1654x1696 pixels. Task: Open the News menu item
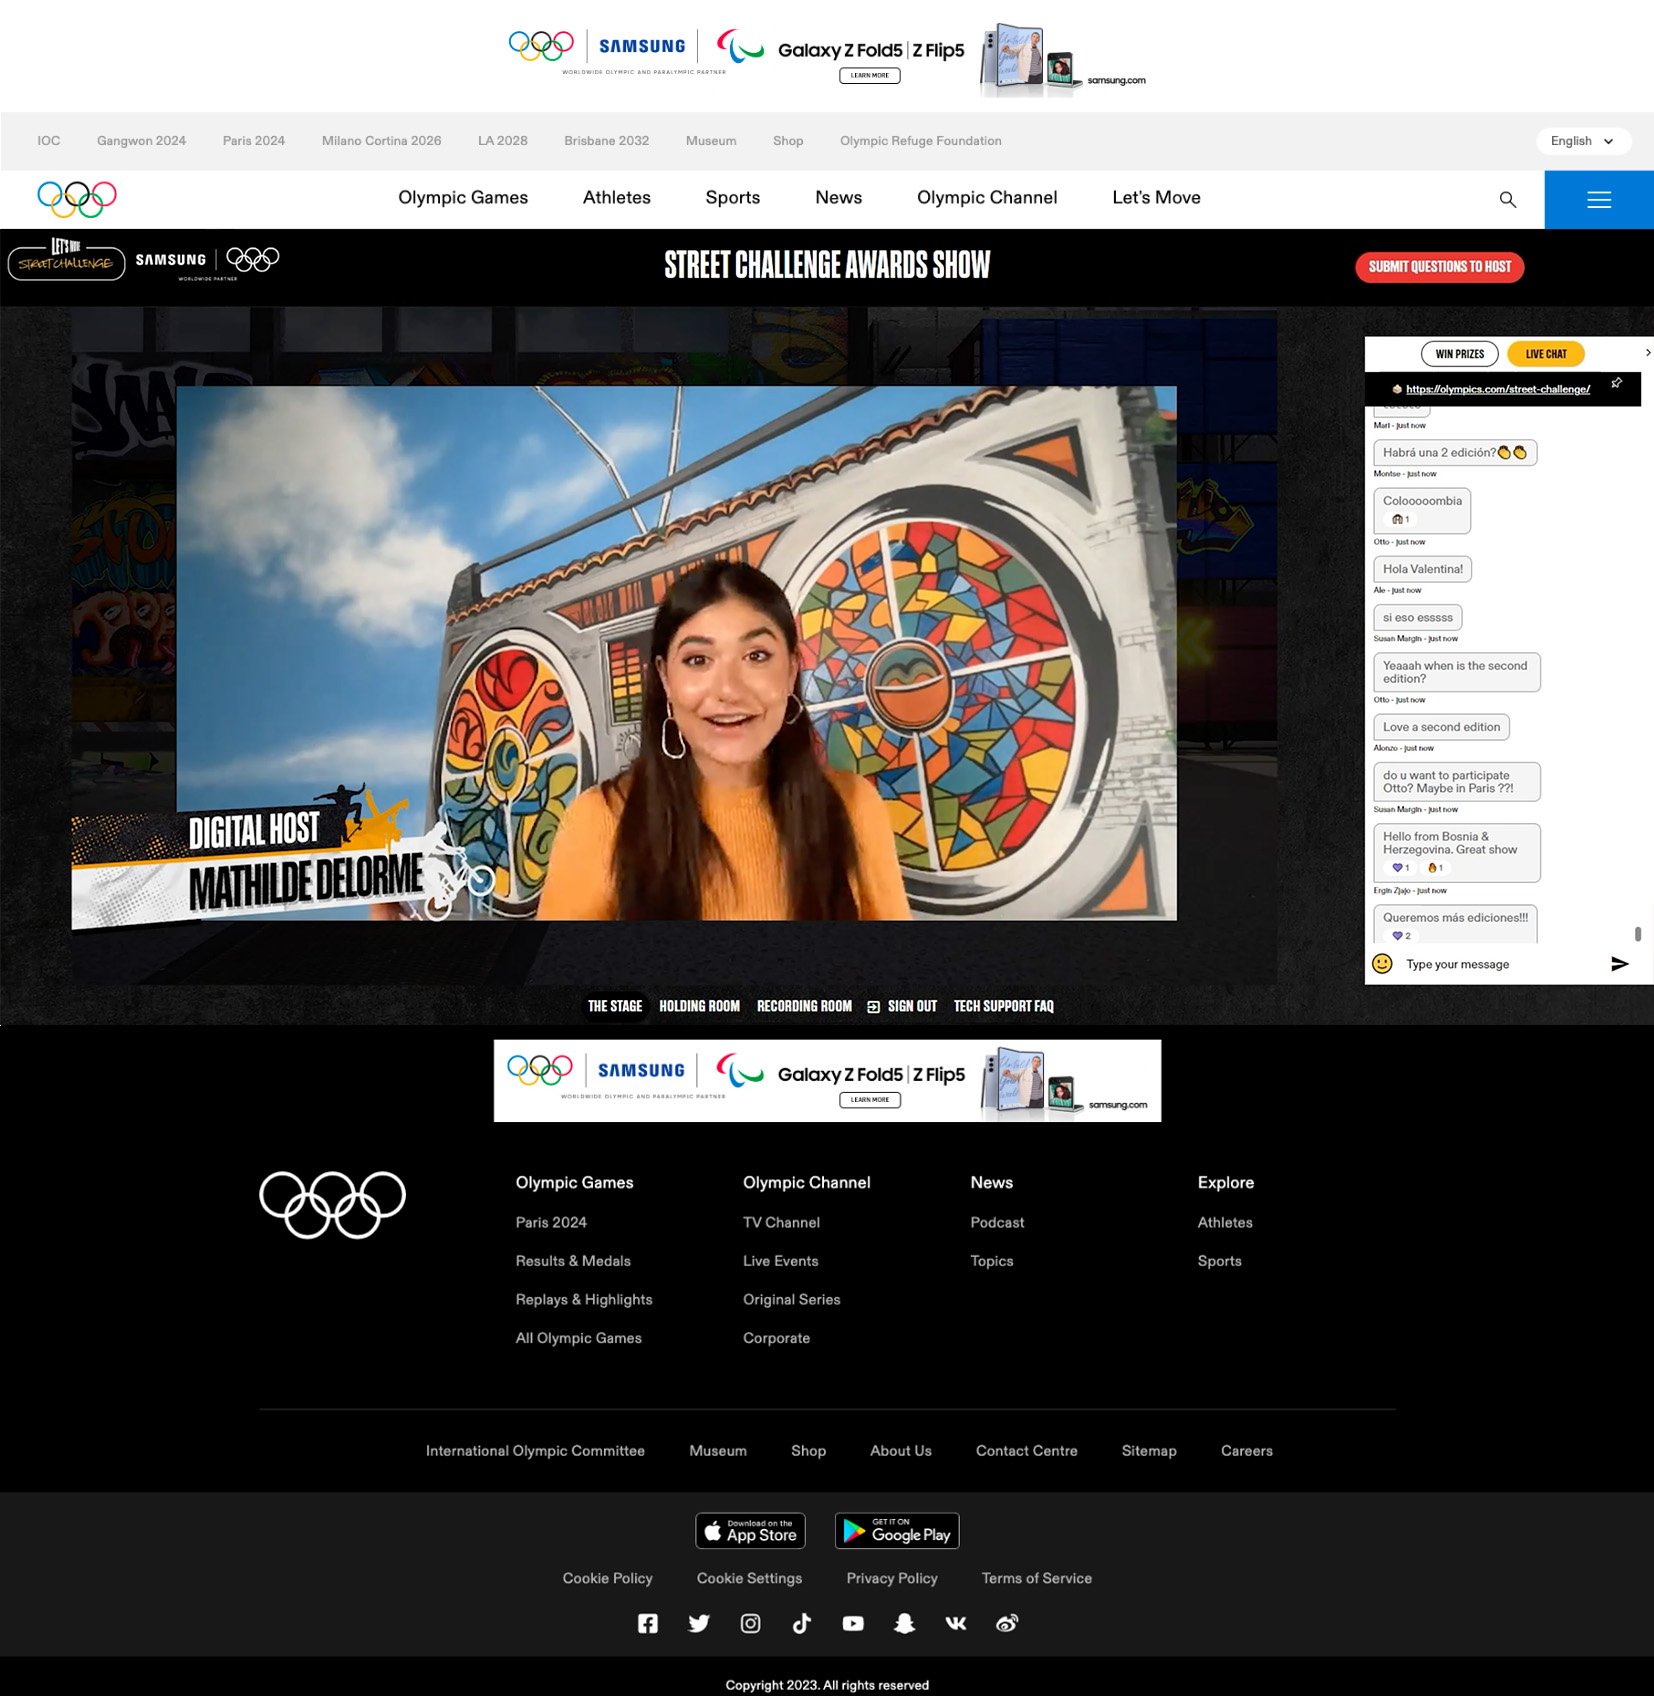click(x=839, y=198)
